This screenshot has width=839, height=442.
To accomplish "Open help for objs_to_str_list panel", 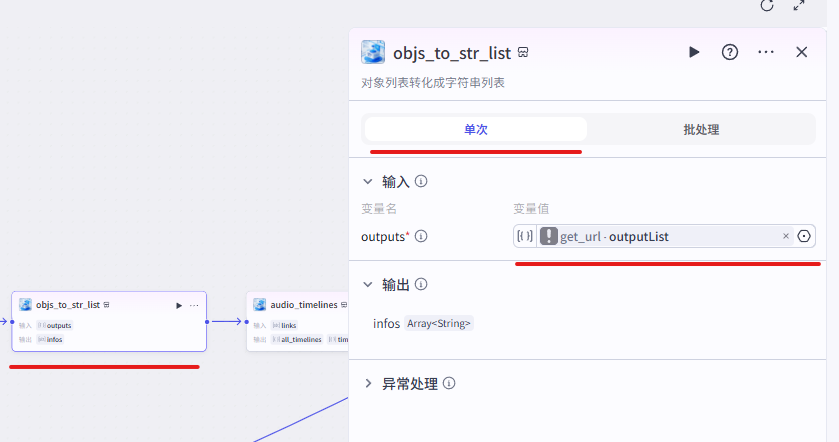I will pyautogui.click(x=730, y=52).
